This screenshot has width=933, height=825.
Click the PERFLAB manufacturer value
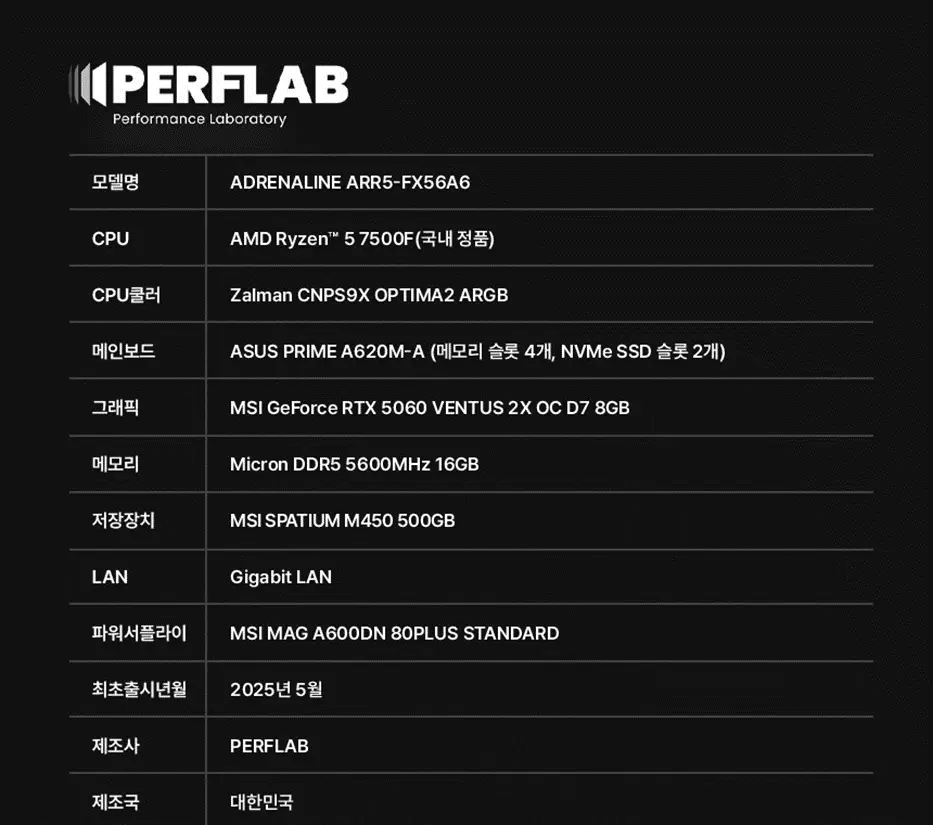coord(269,746)
